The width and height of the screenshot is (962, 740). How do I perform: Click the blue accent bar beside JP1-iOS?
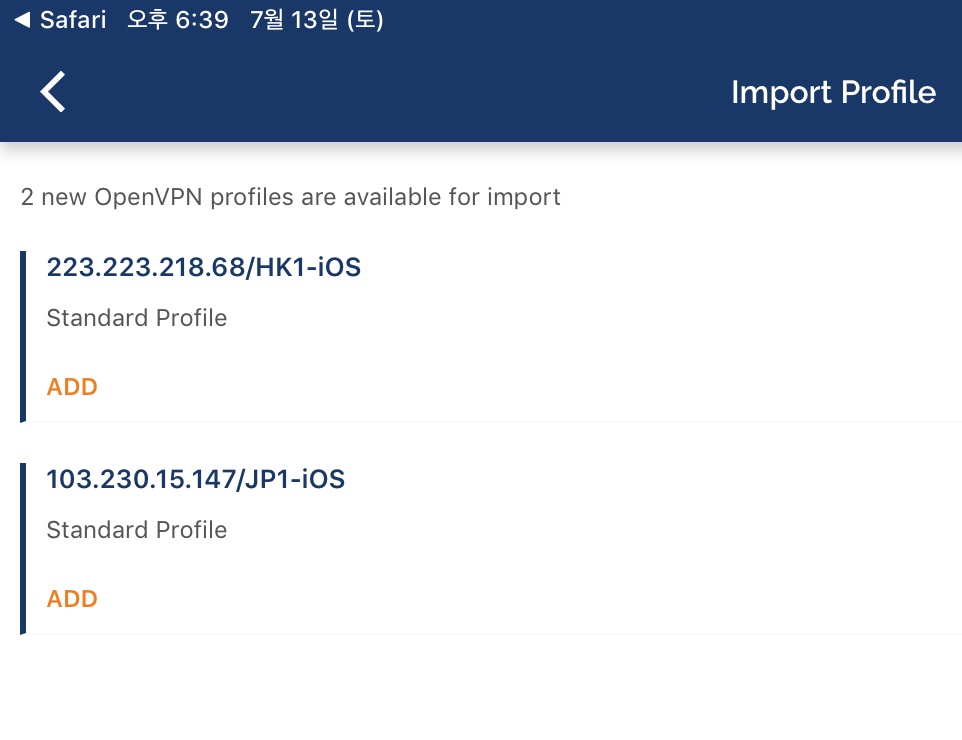click(x=23, y=548)
